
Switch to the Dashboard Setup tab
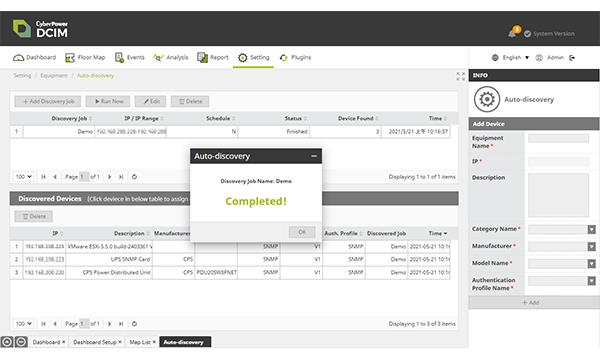pyautogui.click(x=97, y=342)
